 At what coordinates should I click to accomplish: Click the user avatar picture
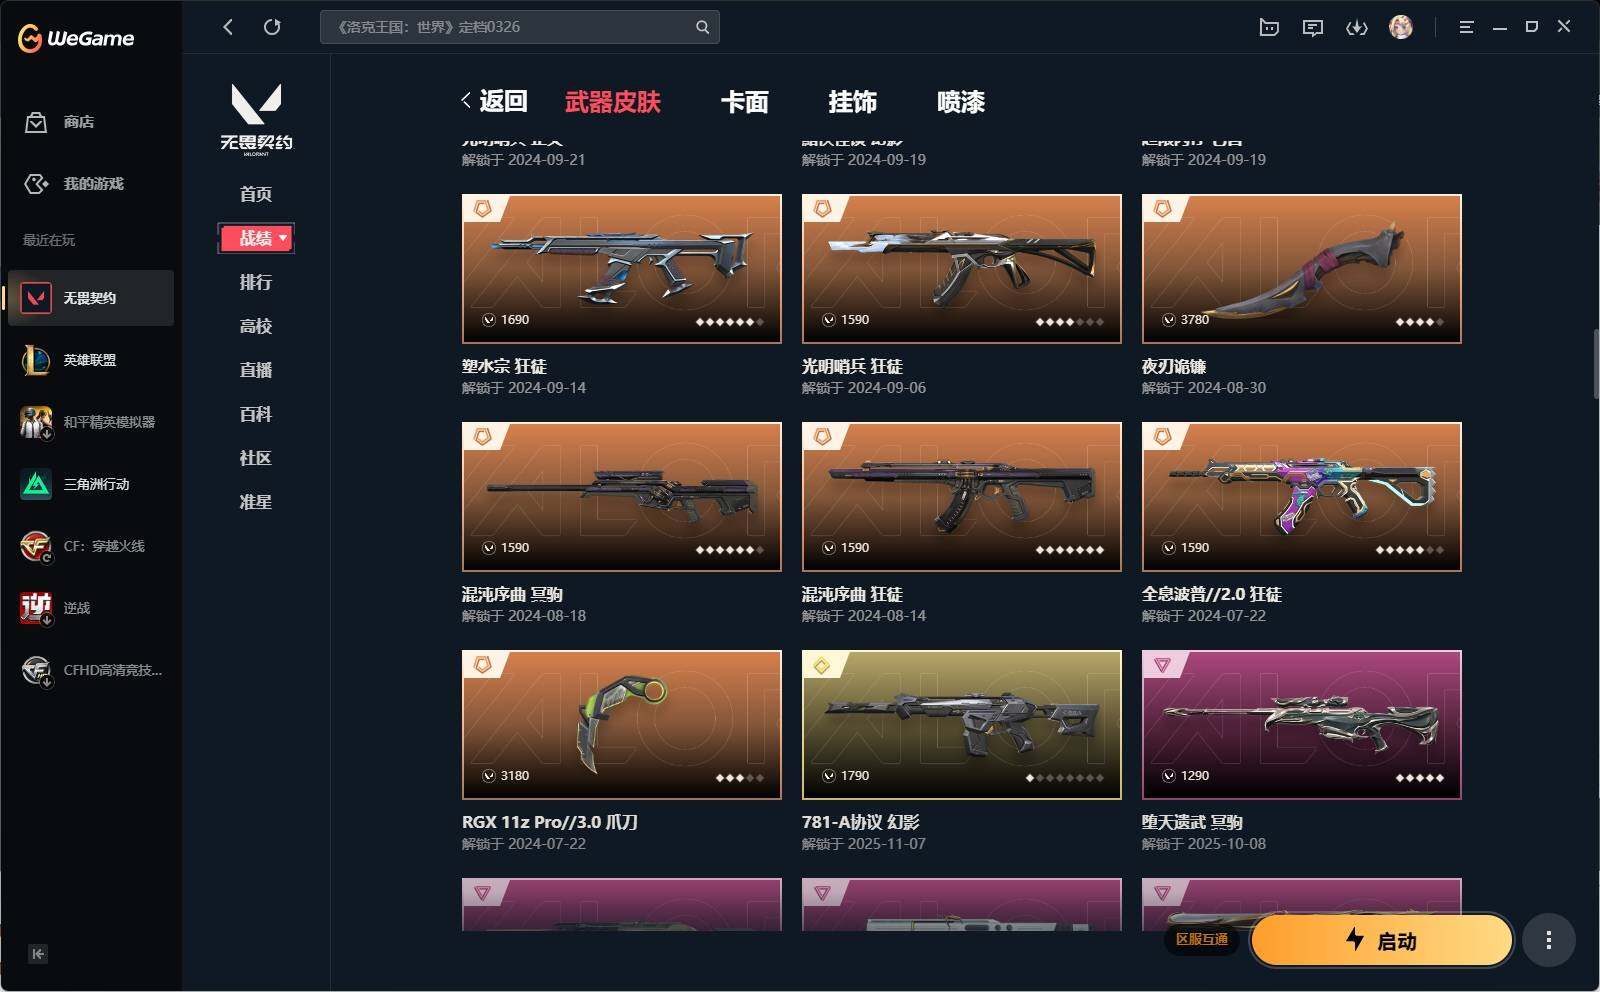(x=1401, y=27)
